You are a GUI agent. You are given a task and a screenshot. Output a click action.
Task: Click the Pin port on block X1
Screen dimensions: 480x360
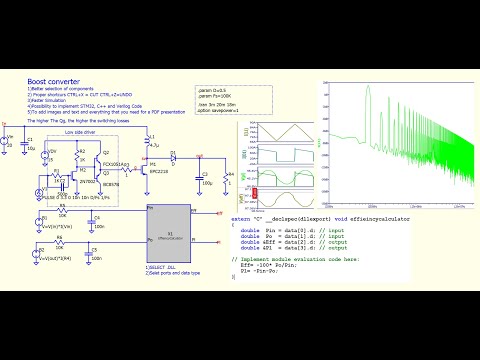[150, 208]
